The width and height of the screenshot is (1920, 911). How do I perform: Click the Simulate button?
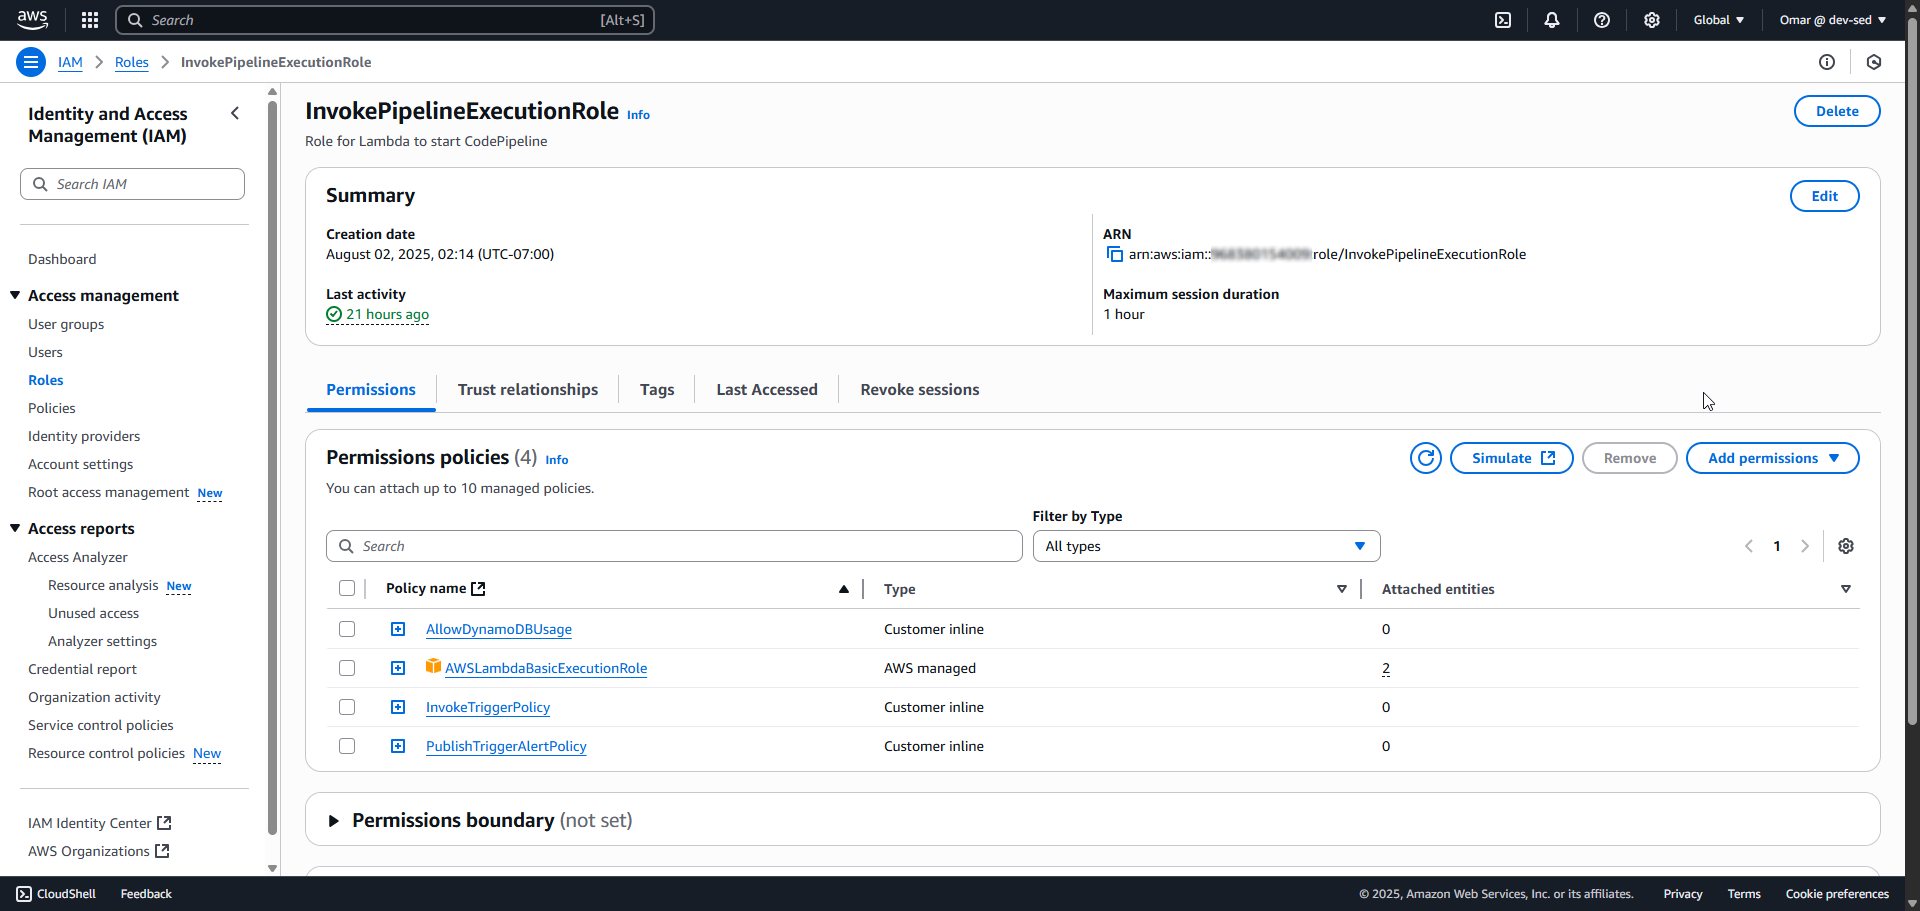point(1512,458)
